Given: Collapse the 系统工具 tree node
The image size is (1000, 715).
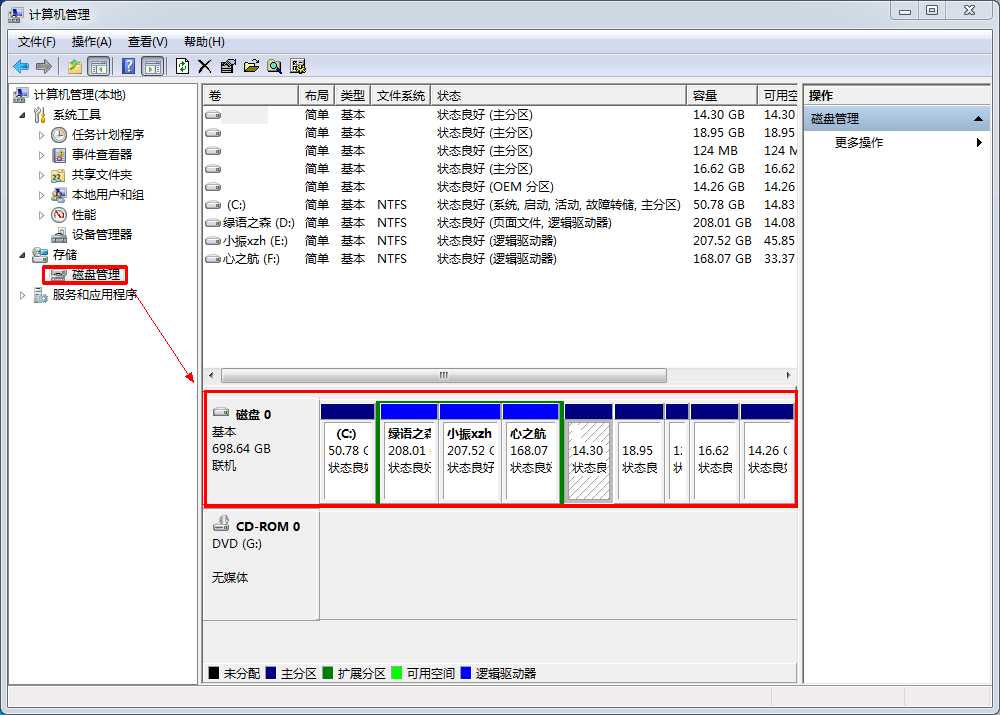Looking at the screenshot, I should point(22,115).
